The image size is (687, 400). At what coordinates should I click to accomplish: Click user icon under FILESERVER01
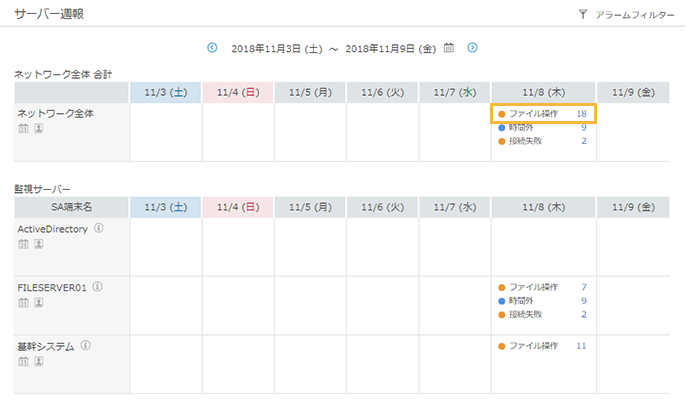click(x=38, y=302)
